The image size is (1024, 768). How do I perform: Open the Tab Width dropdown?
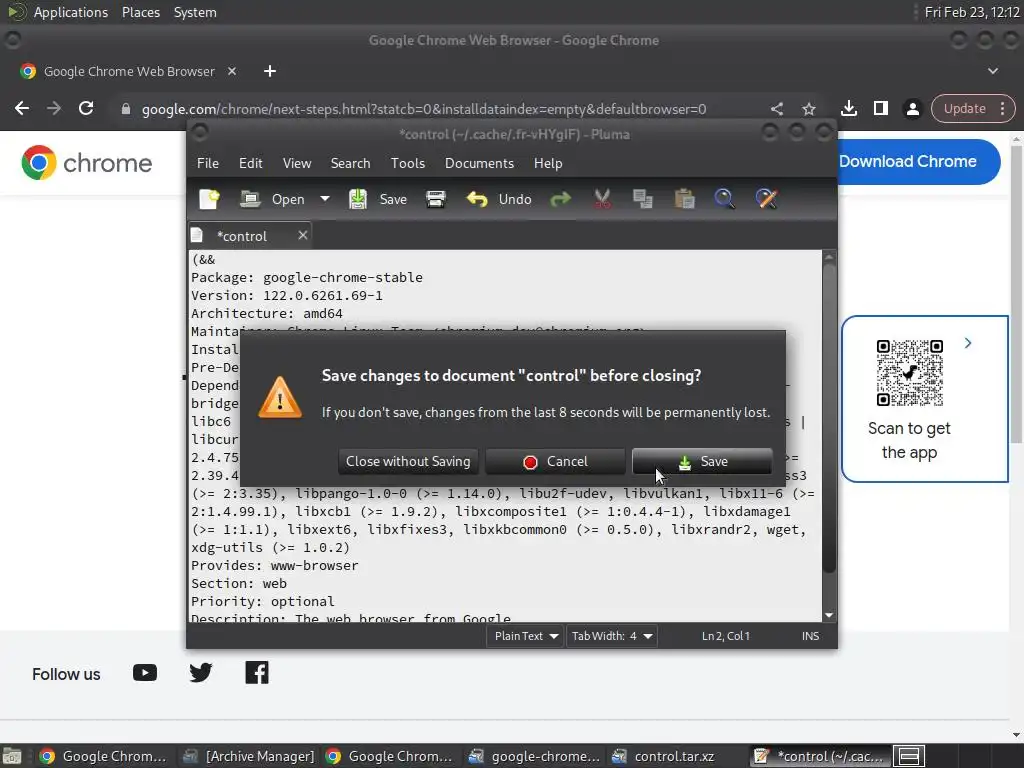coord(612,636)
